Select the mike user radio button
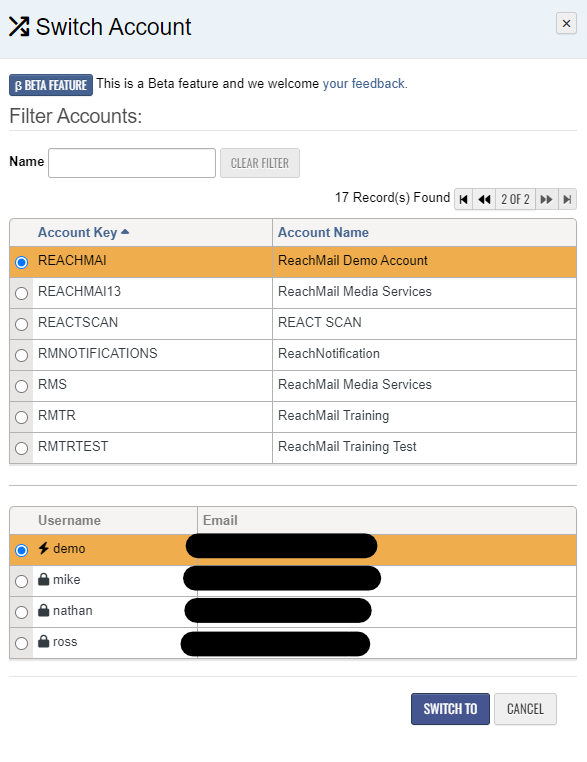The image size is (587, 762). [x=21, y=581]
